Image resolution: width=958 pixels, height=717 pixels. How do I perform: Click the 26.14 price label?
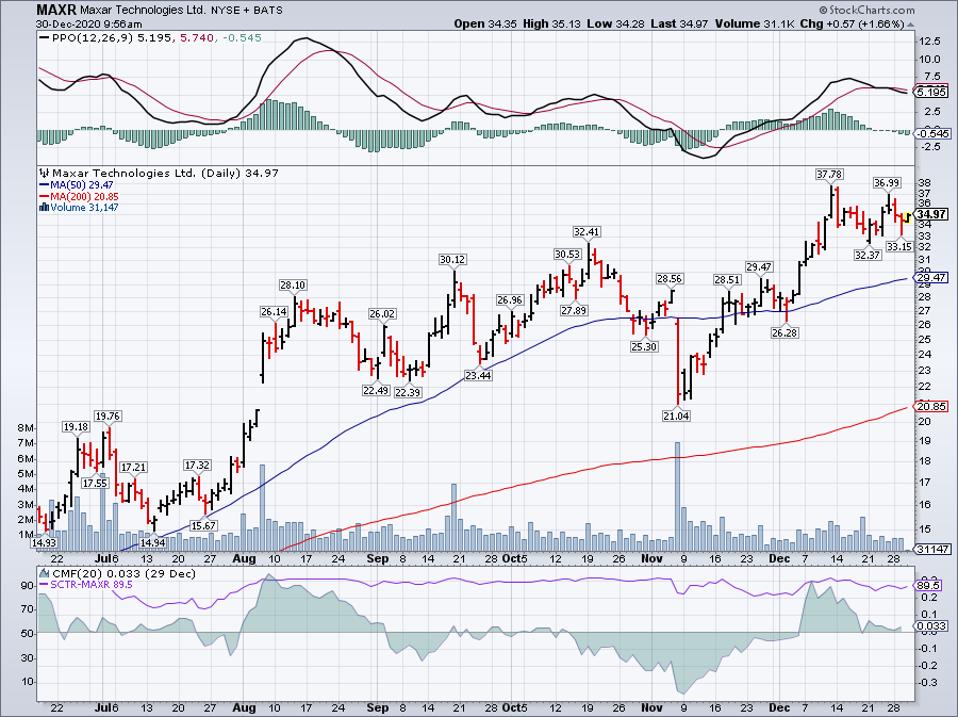274,311
